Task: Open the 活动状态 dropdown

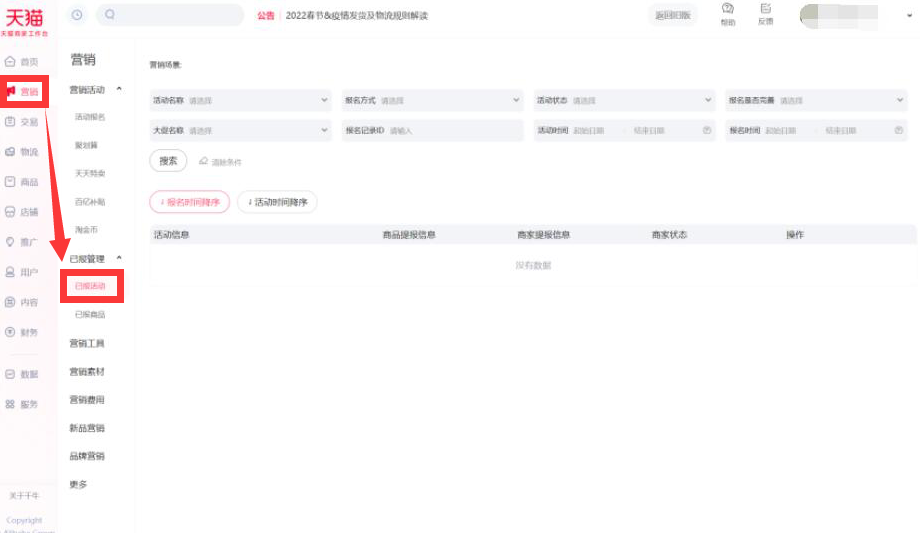Action: 625,101
